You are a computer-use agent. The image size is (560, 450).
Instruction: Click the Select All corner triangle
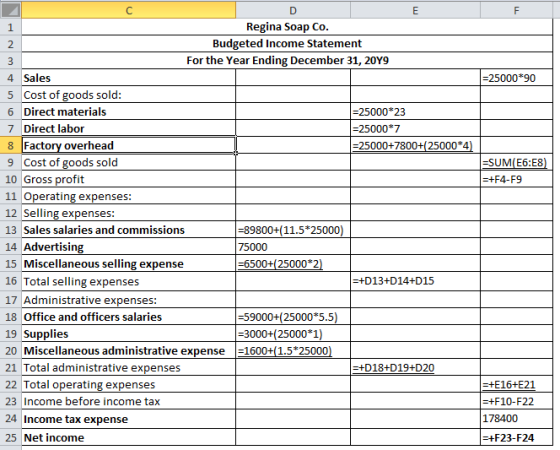coord(10,10)
